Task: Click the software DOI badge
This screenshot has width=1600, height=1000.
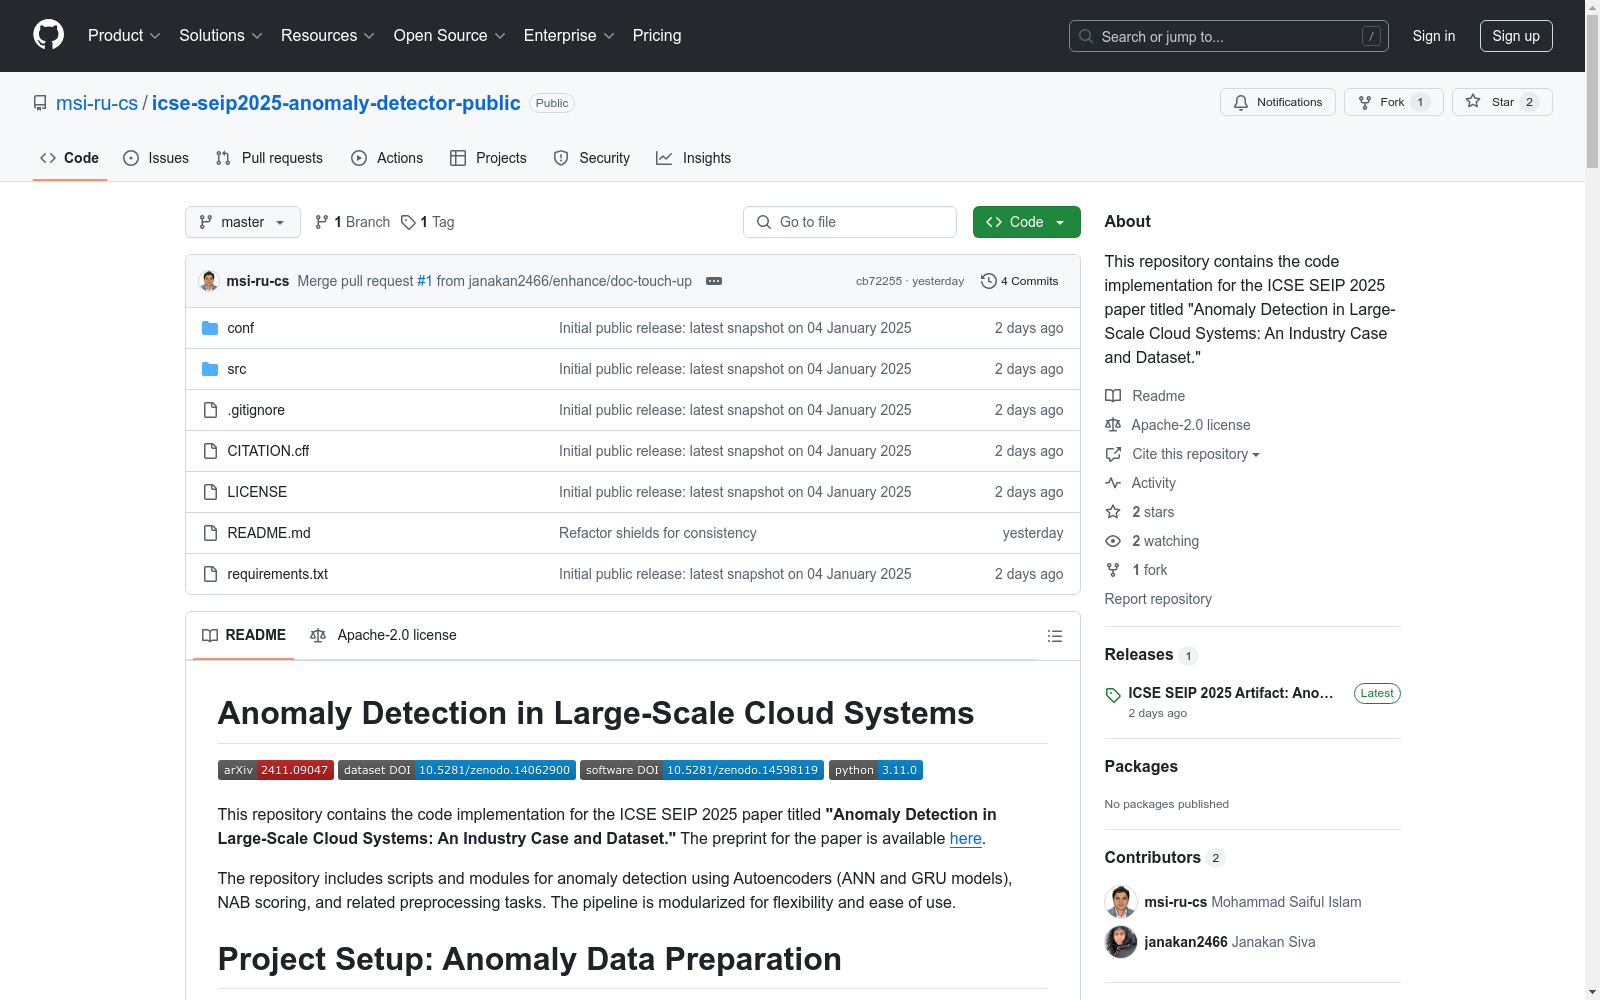Action: point(702,770)
